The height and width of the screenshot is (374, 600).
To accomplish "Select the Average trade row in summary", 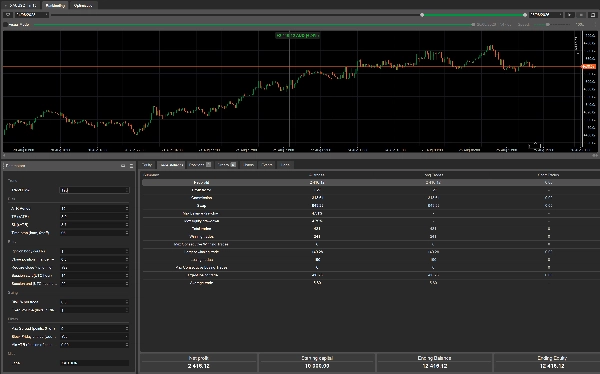I will 370,283.
